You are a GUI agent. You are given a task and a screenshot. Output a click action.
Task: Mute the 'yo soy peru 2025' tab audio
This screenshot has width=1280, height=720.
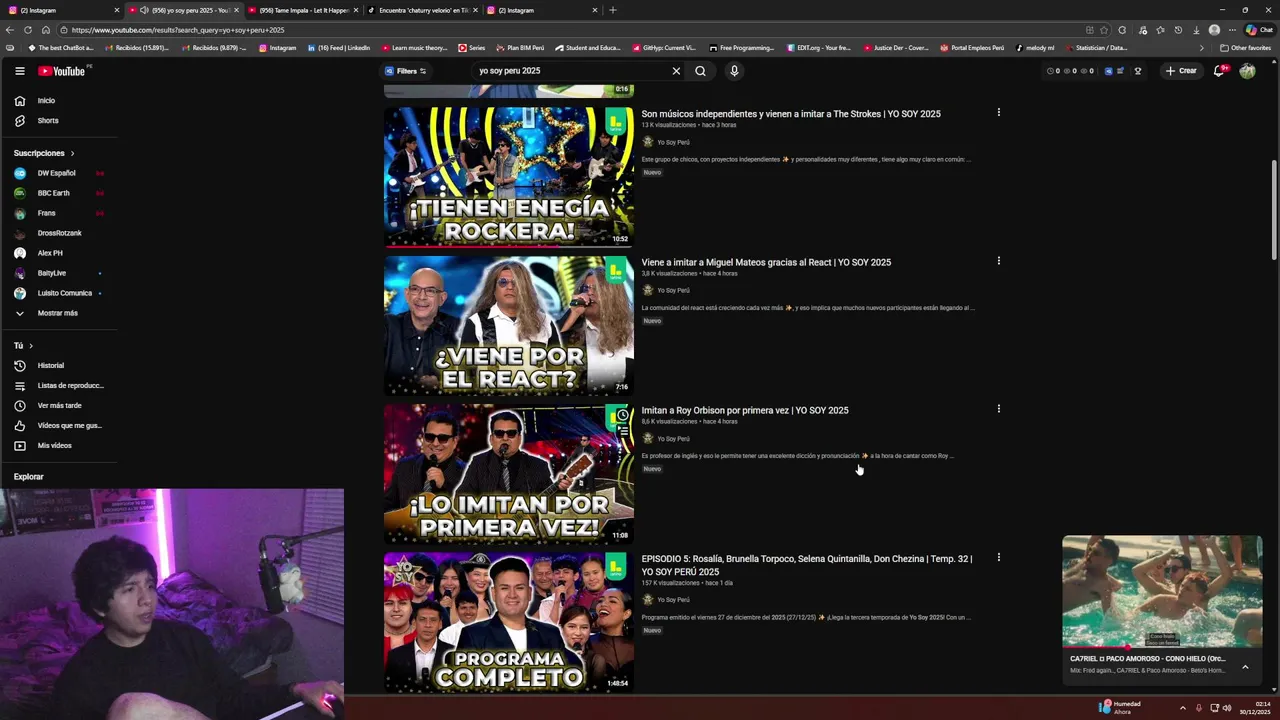(x=144, y=10)
